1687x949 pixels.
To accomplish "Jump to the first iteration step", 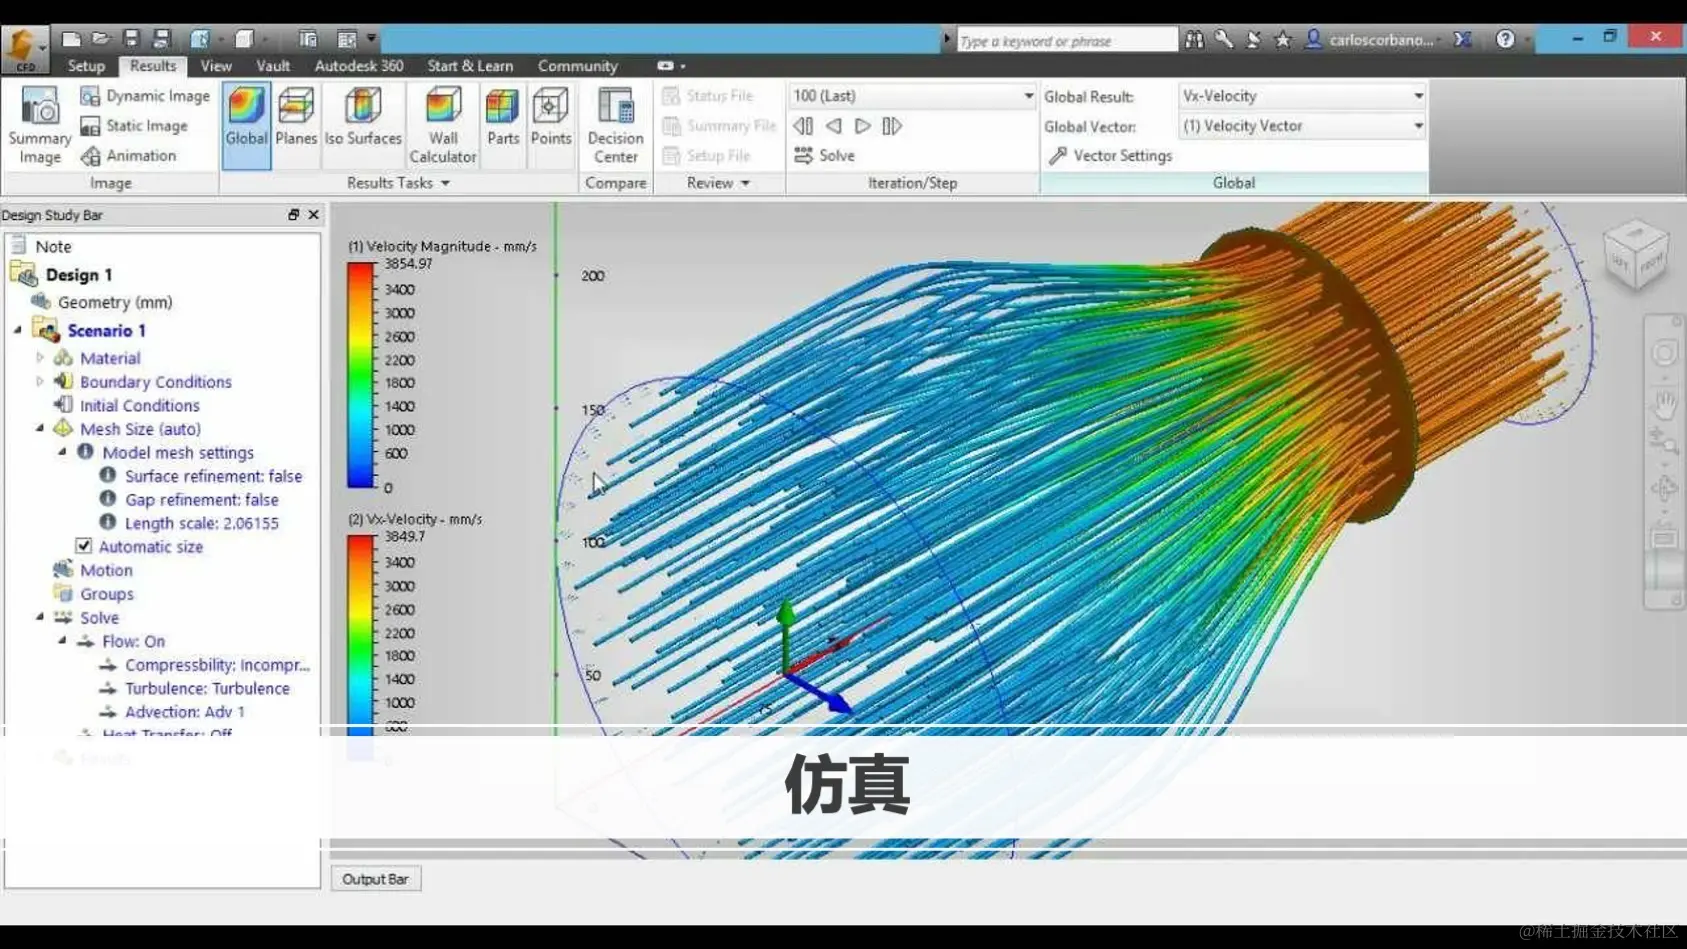I will [x=803, y=126].
